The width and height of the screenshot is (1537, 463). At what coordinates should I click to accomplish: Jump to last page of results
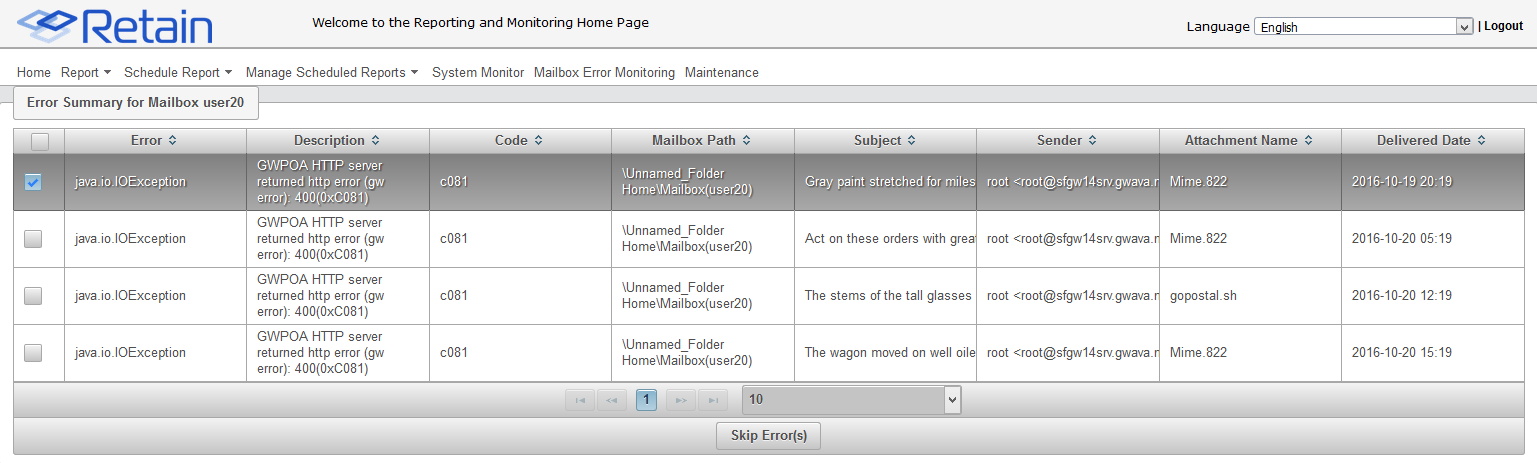pyautogui.click(x=713, y=401)
